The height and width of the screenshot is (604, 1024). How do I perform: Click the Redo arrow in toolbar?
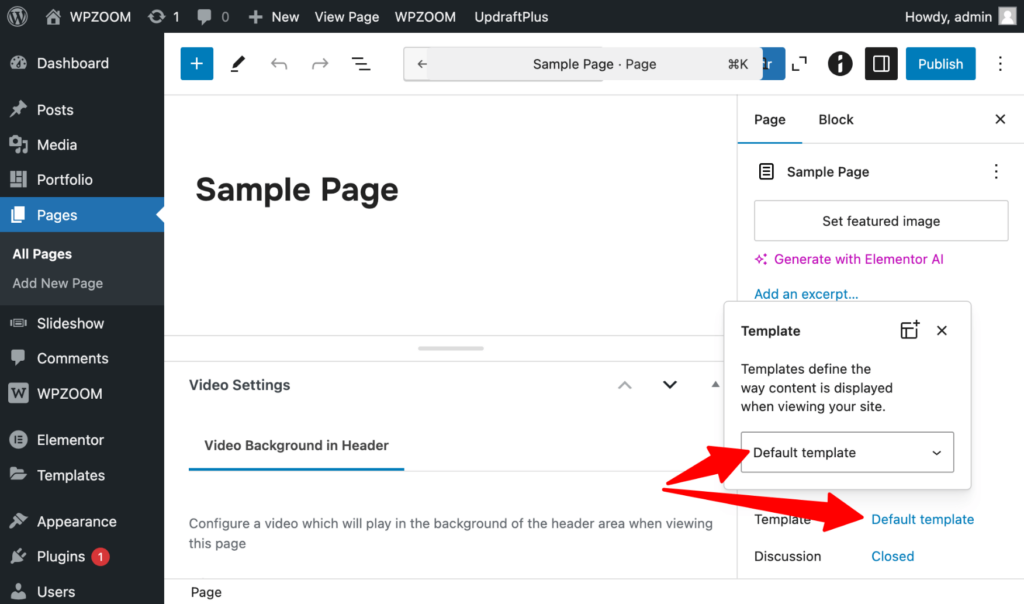click(320, 64)
